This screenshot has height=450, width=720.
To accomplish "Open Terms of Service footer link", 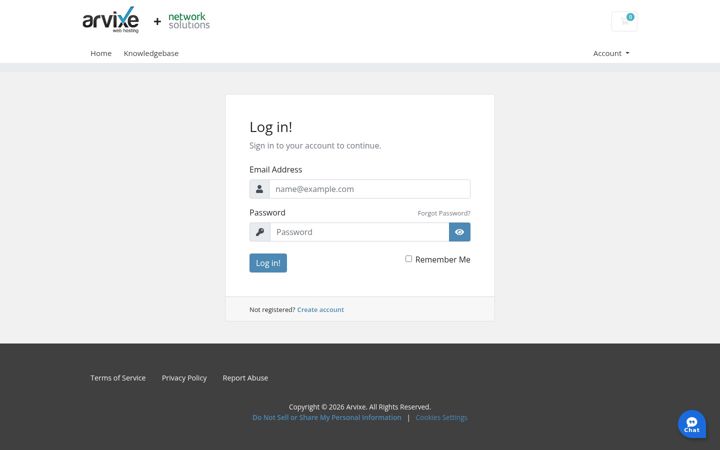I will coord(118,378).
